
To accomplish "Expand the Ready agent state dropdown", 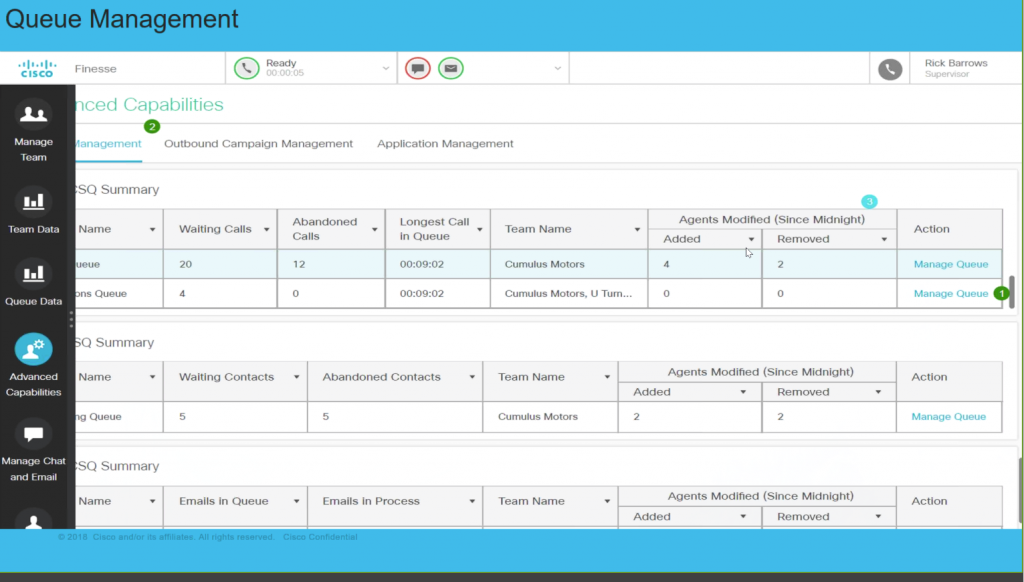I will point(385,68).
